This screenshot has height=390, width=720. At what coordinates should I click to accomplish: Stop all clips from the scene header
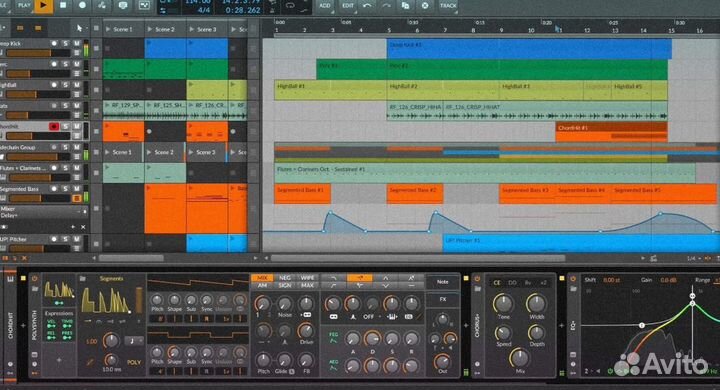point(96,28)
